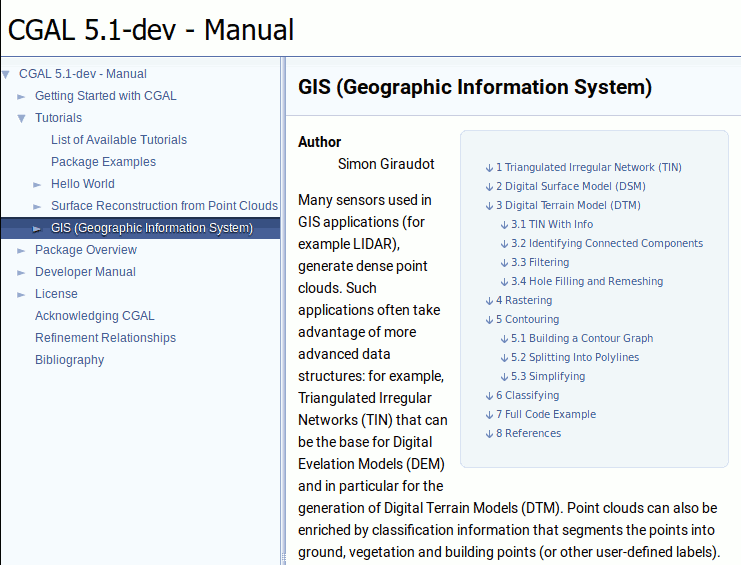Viewport: 741px width, 565px height.
Task: Open the License page
Action: click(56, 294)
